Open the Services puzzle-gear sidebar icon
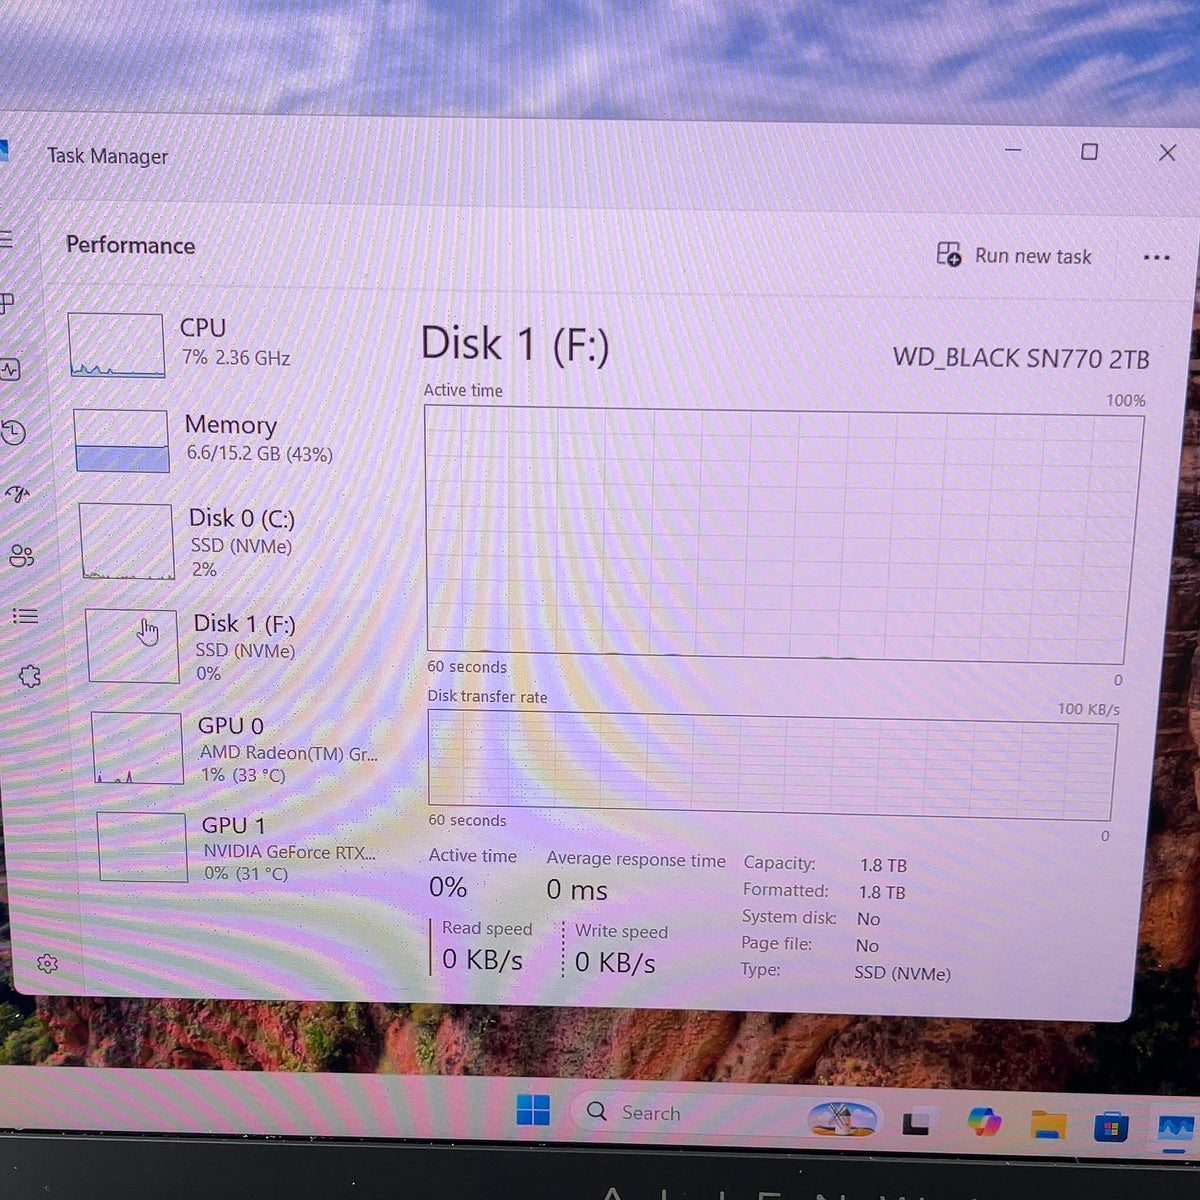Image resolution: width=1200 pixels, height=1200 pixels. coord(30,677)
